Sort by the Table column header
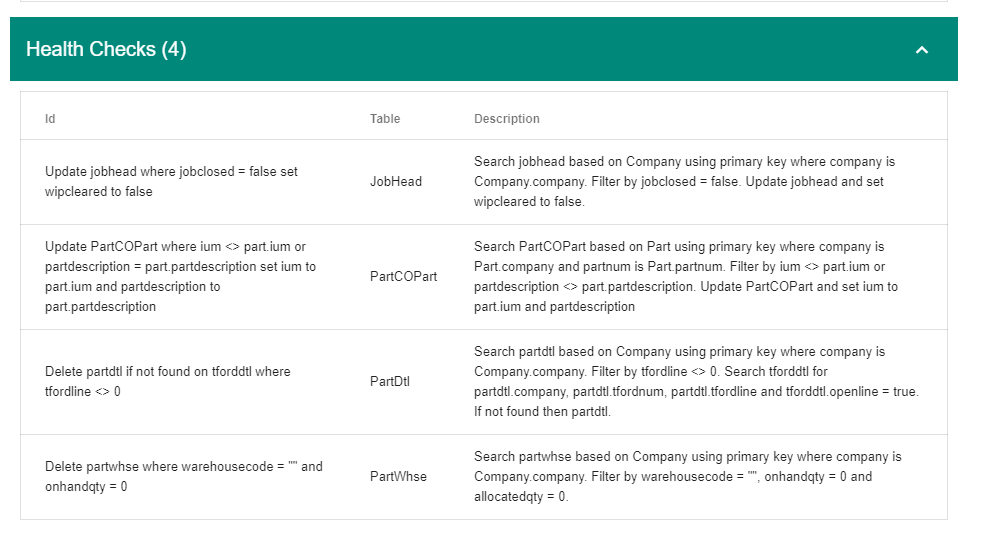This screenshot has width=985, height=540. point(384,119)
